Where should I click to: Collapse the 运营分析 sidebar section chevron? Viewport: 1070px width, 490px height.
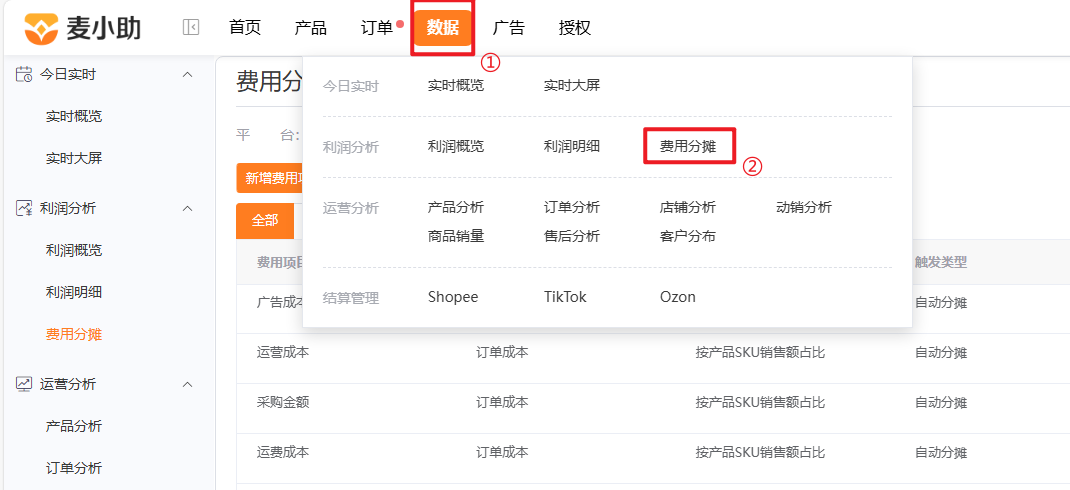click(188, 384)
